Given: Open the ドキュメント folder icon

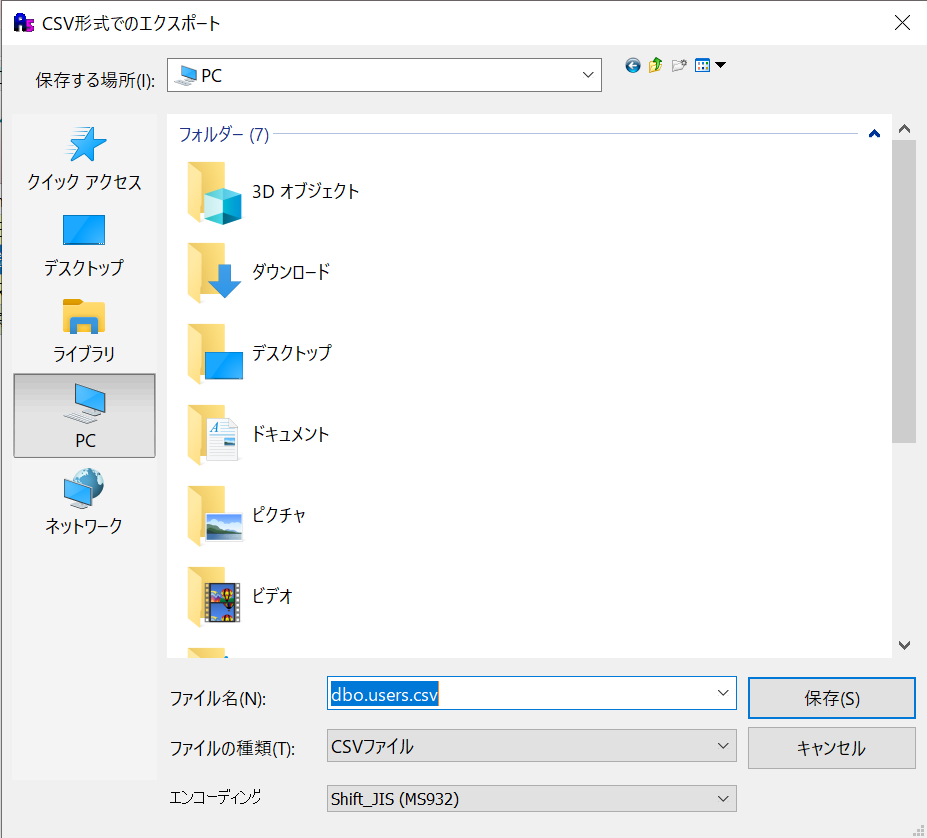Looking at the screenshot, I should click(x=214, y=435).
